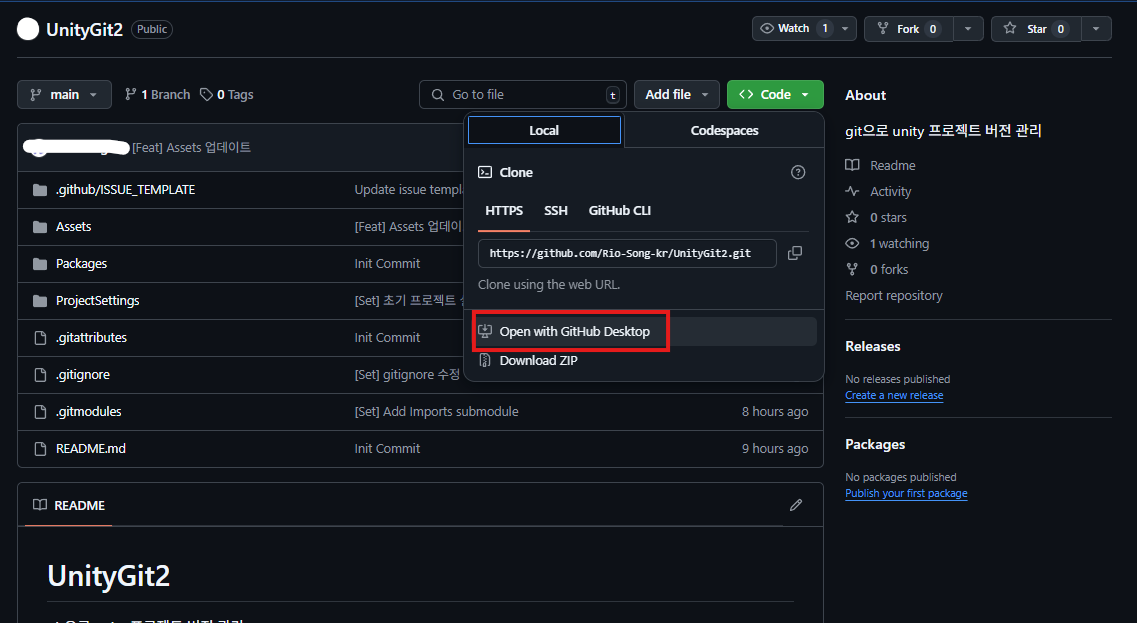Viewport: 1137px width, 623px height.
Task: Choose Download ZIP option
Action: point(538,360)
